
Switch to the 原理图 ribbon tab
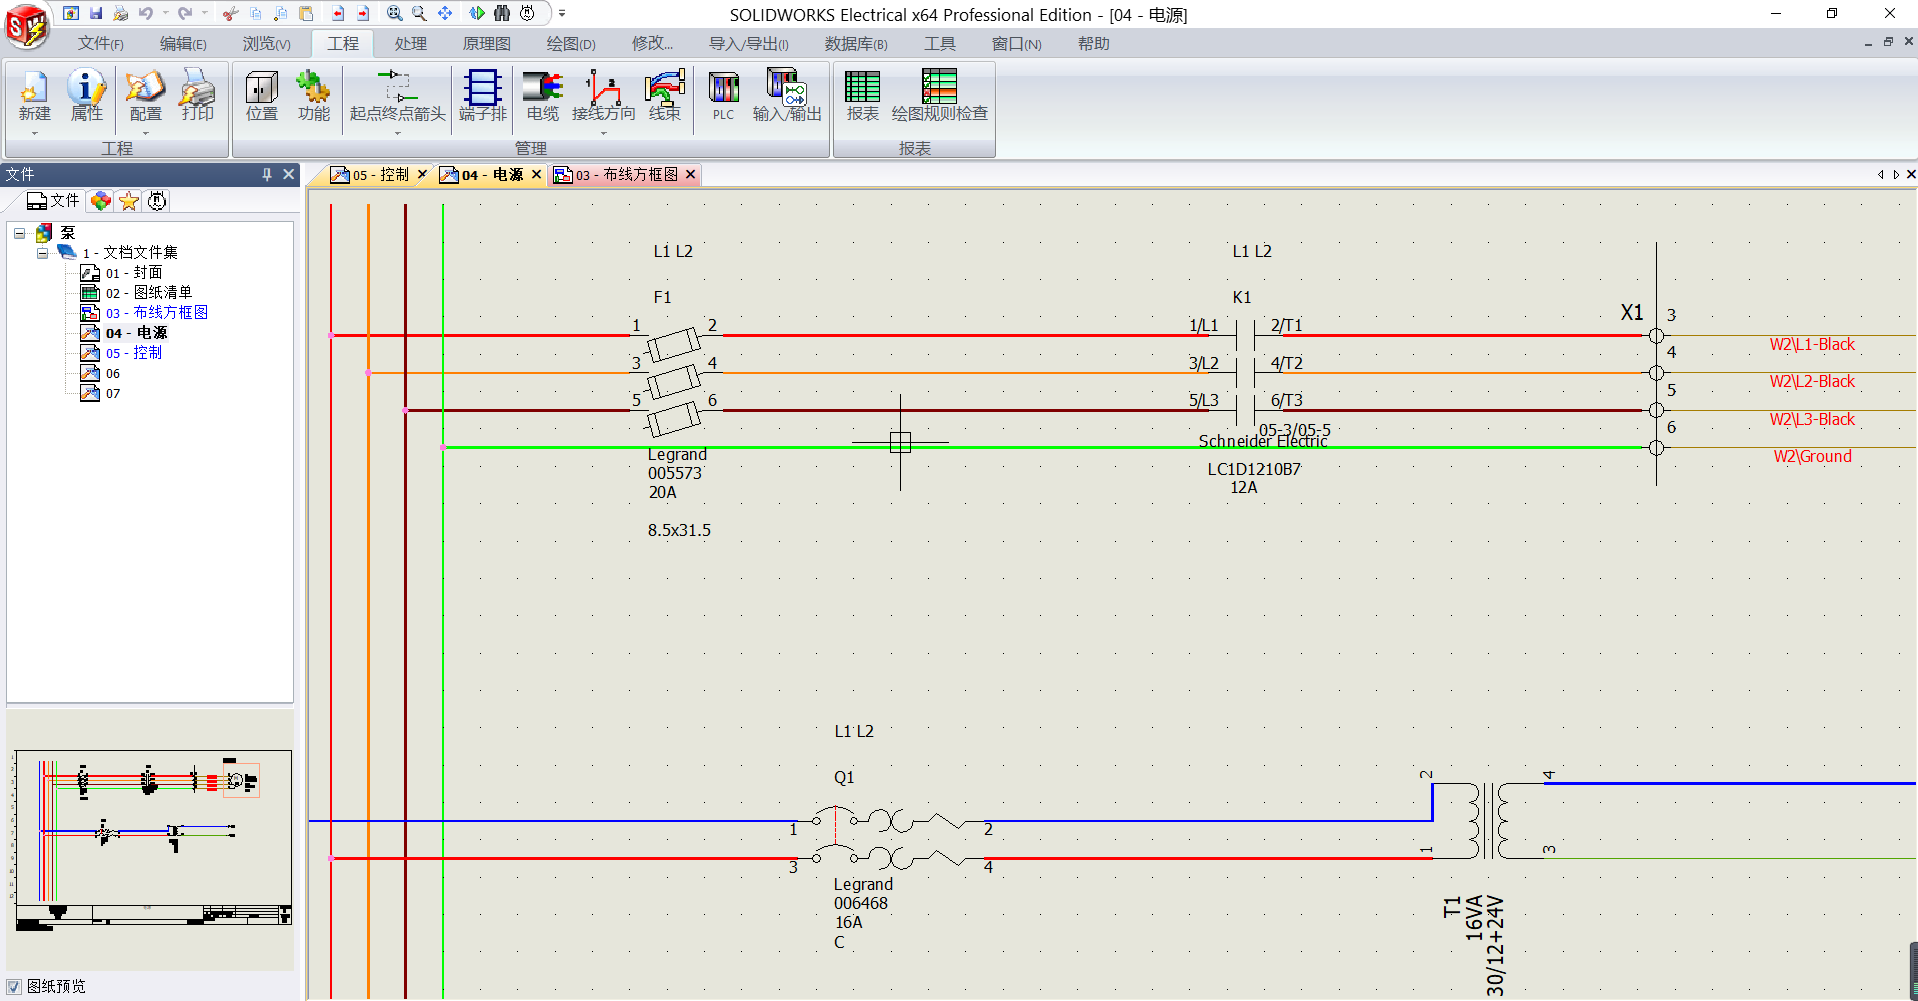(486, 44)
